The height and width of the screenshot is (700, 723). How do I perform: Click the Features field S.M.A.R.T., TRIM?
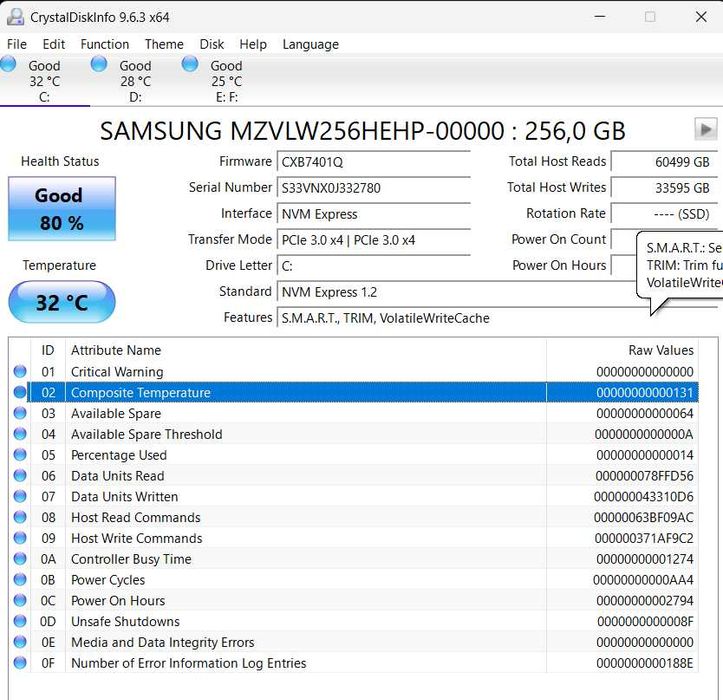click(x=497, y=318)
